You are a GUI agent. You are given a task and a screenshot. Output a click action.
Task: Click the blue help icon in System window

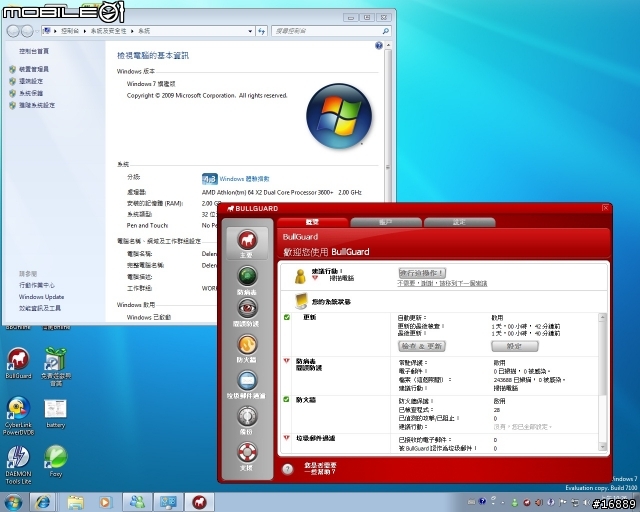point(379,45)
